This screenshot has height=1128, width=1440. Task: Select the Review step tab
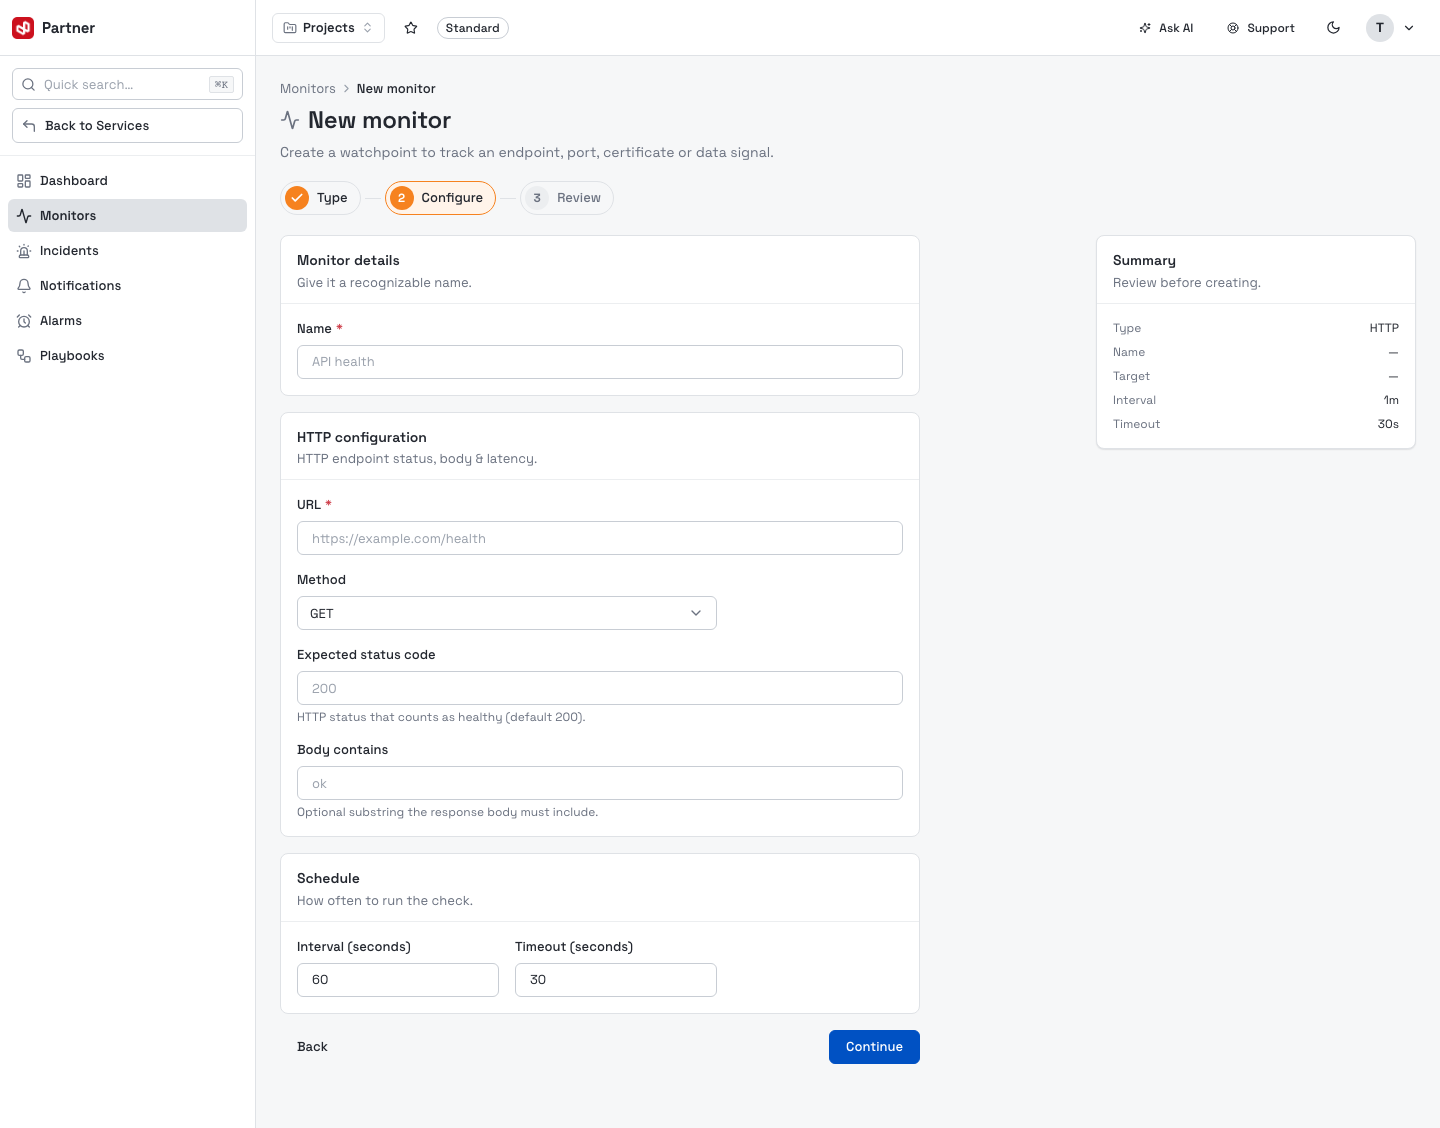pos(567,198)
